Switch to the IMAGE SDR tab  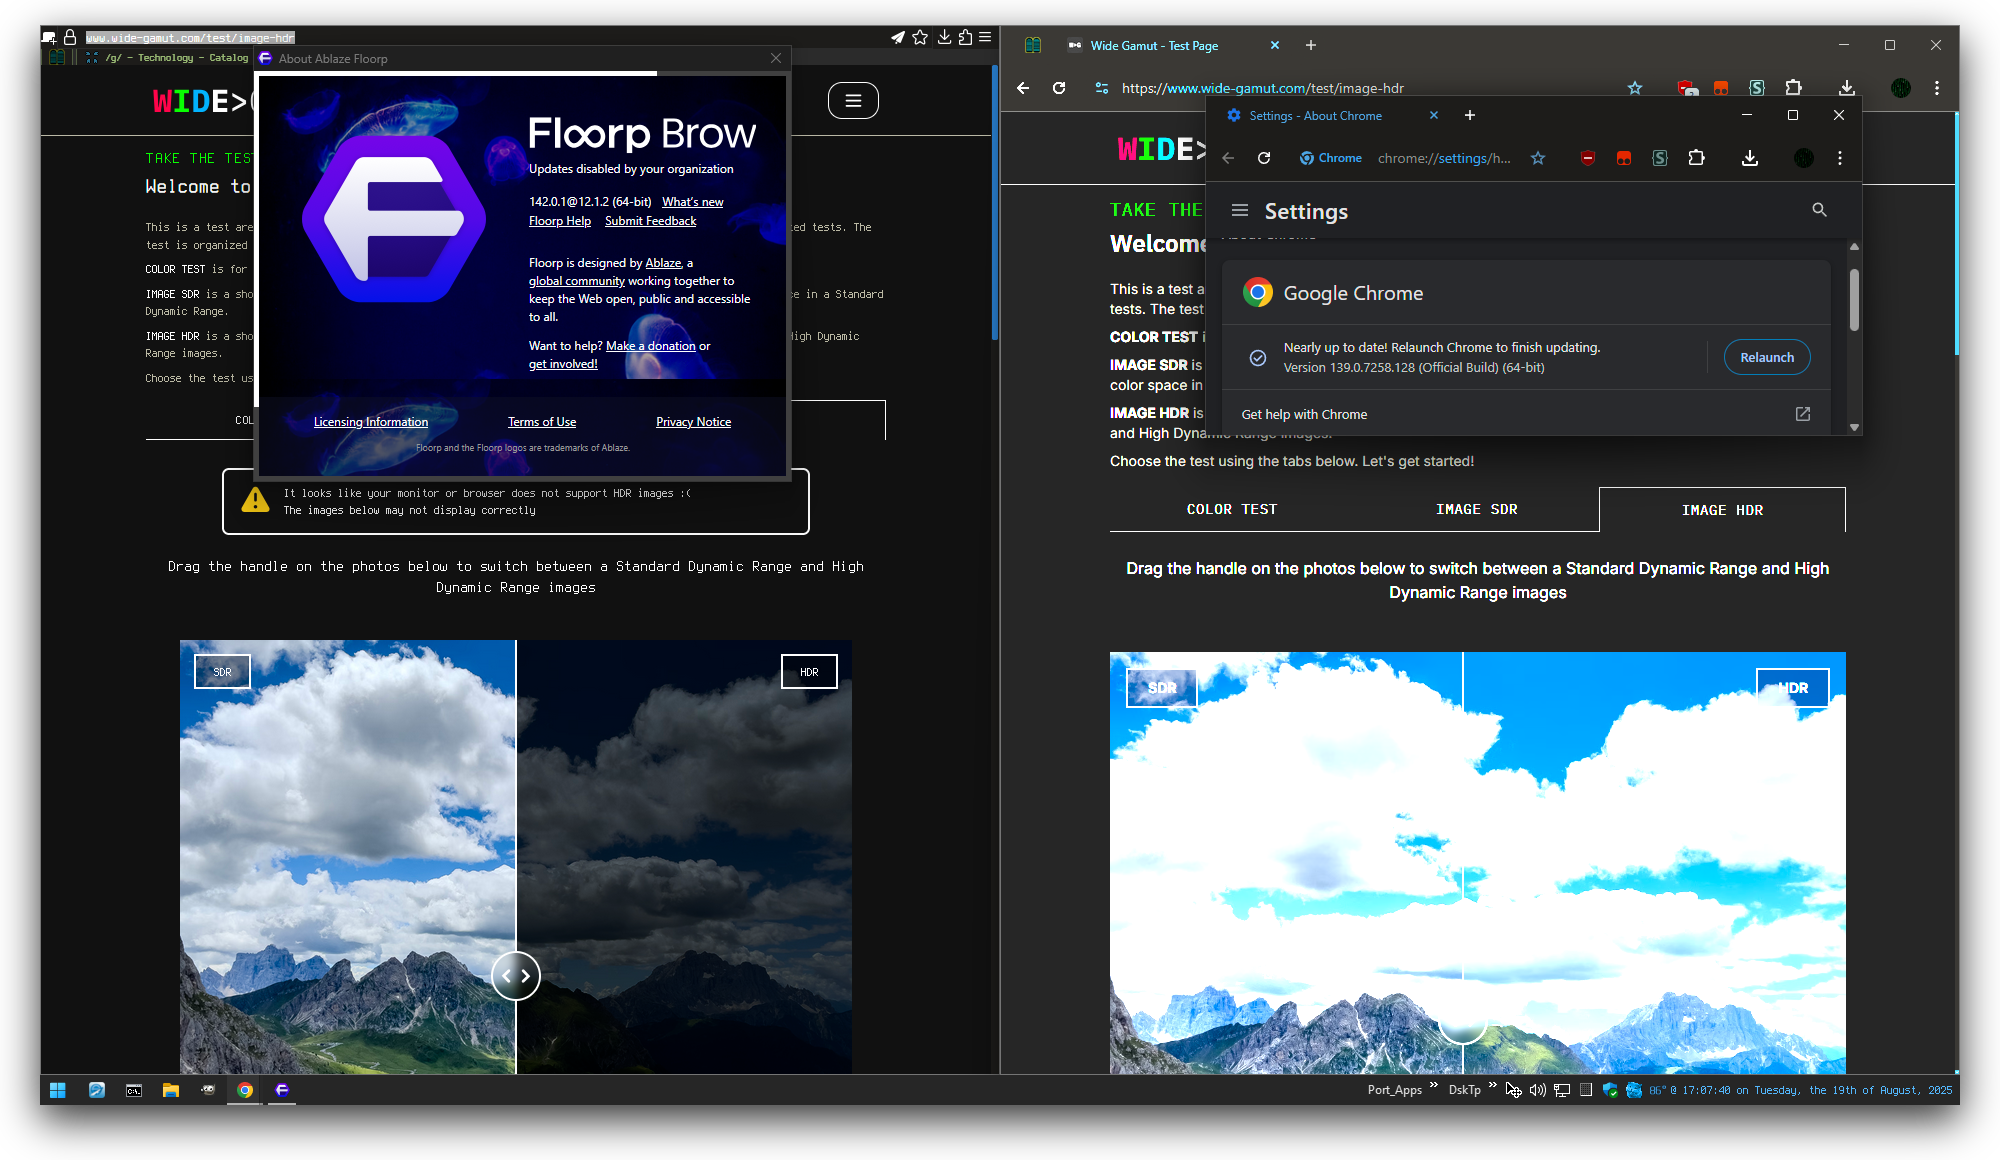click(x=1476, y=509)
